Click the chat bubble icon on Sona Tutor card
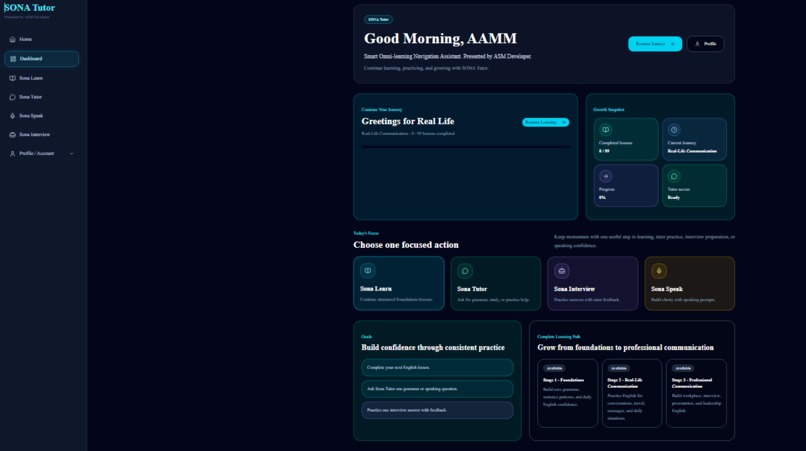Screen dimensions: 806x451 [x=465, y=270]
